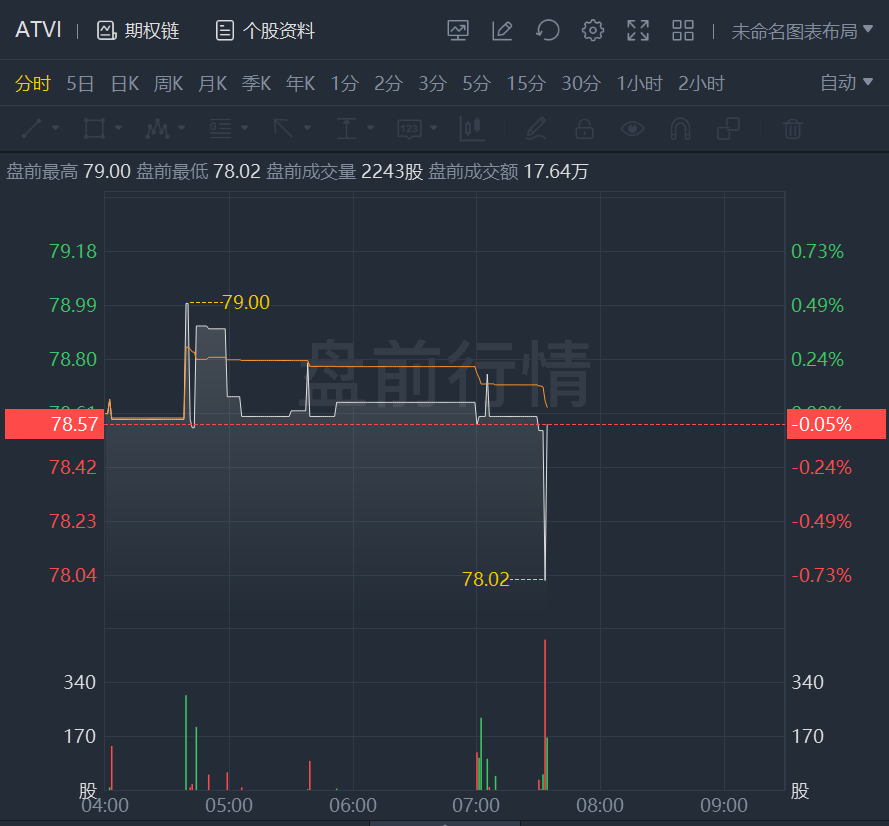The height and width of the screenshot is (826, 889).
Task: Toggle the magnet snap icon
Action: coord(680,129)
